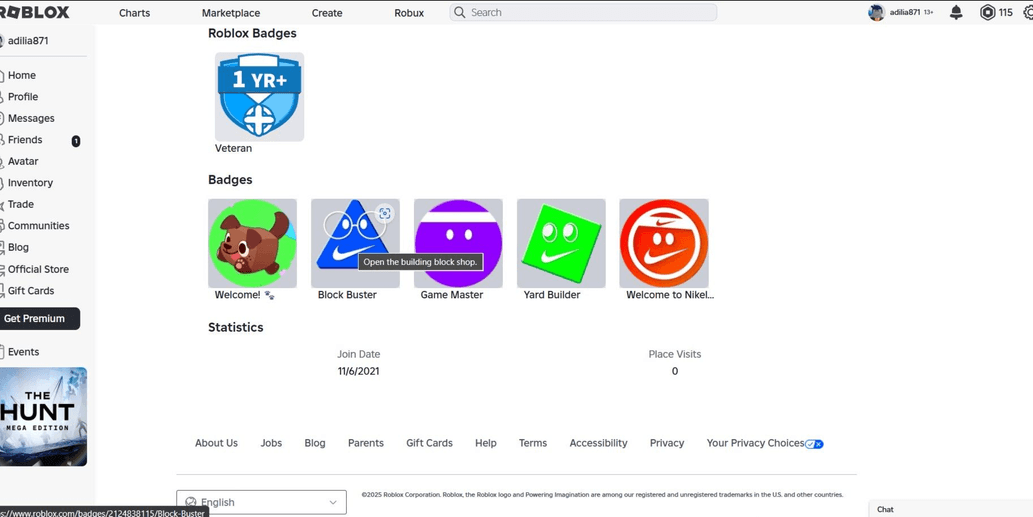Click the Veteran badge label
The height and width of the screenshot is (517, 1033).
[233, 148]
